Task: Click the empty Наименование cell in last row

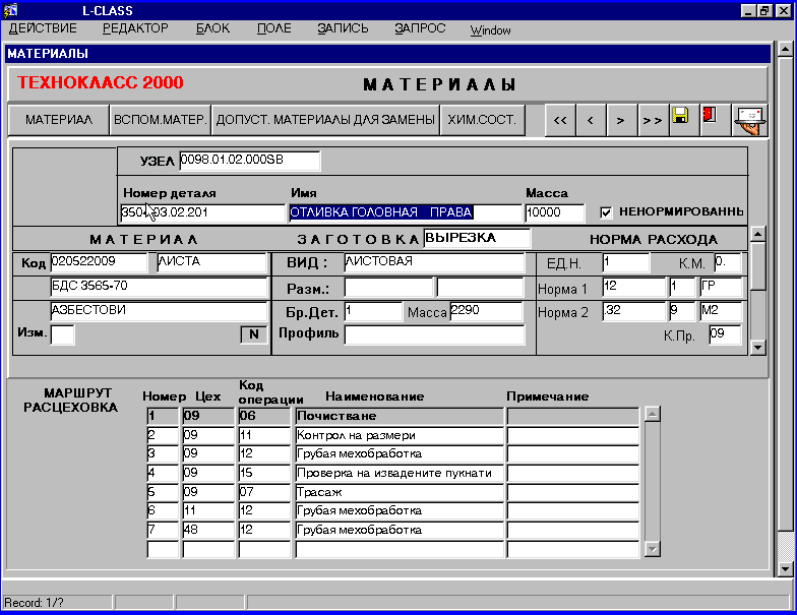Action: click(399, 549)
